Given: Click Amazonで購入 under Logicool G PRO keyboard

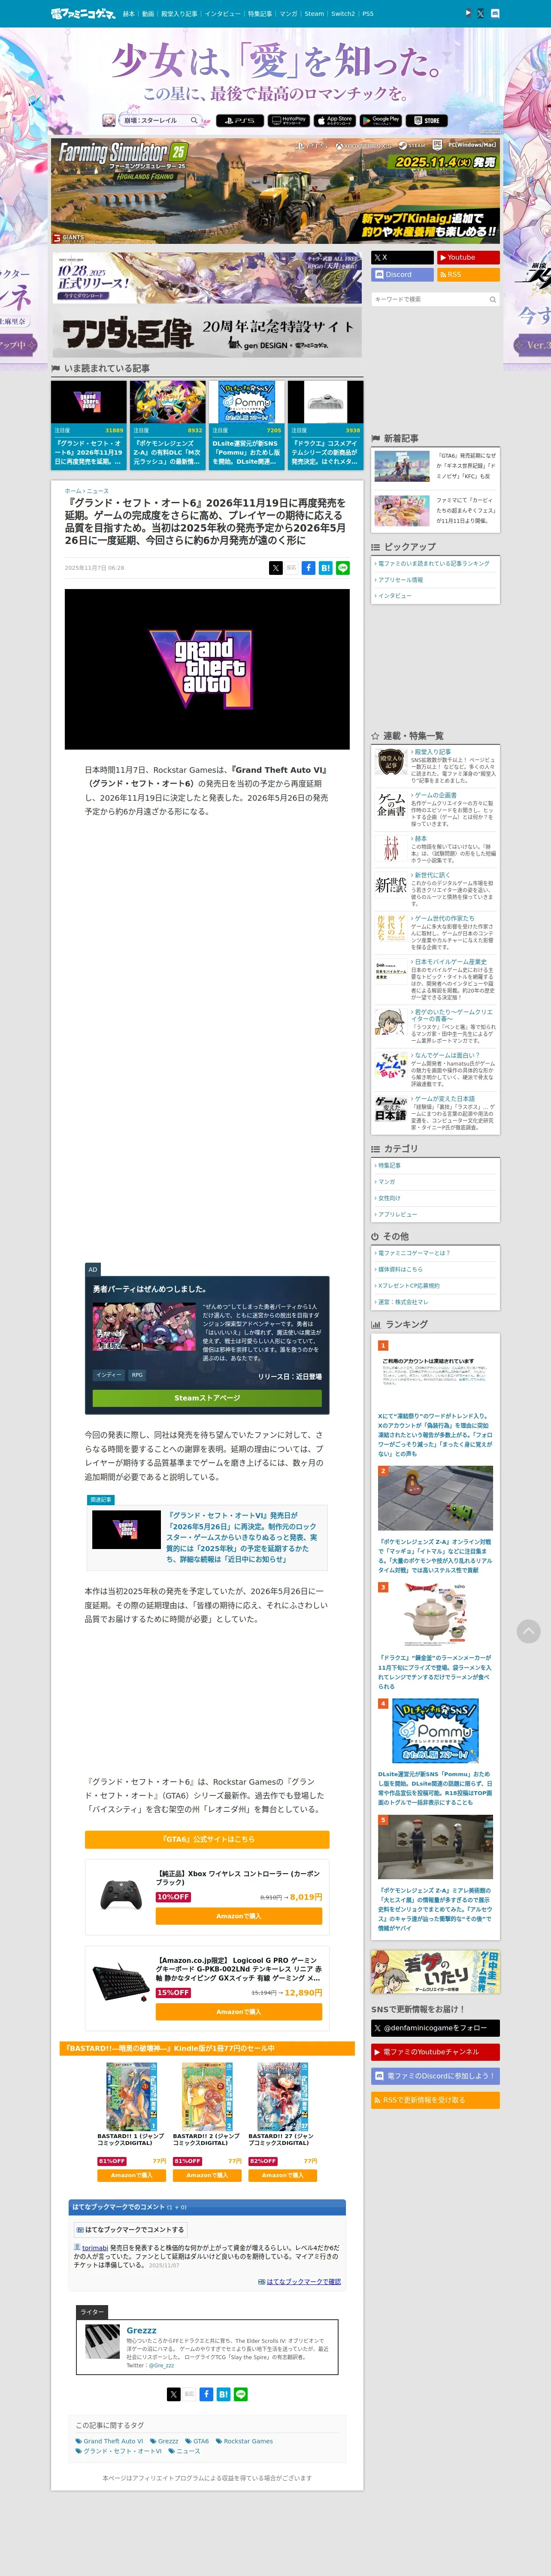Looking at the screenshot, I should coord(238,2012).
